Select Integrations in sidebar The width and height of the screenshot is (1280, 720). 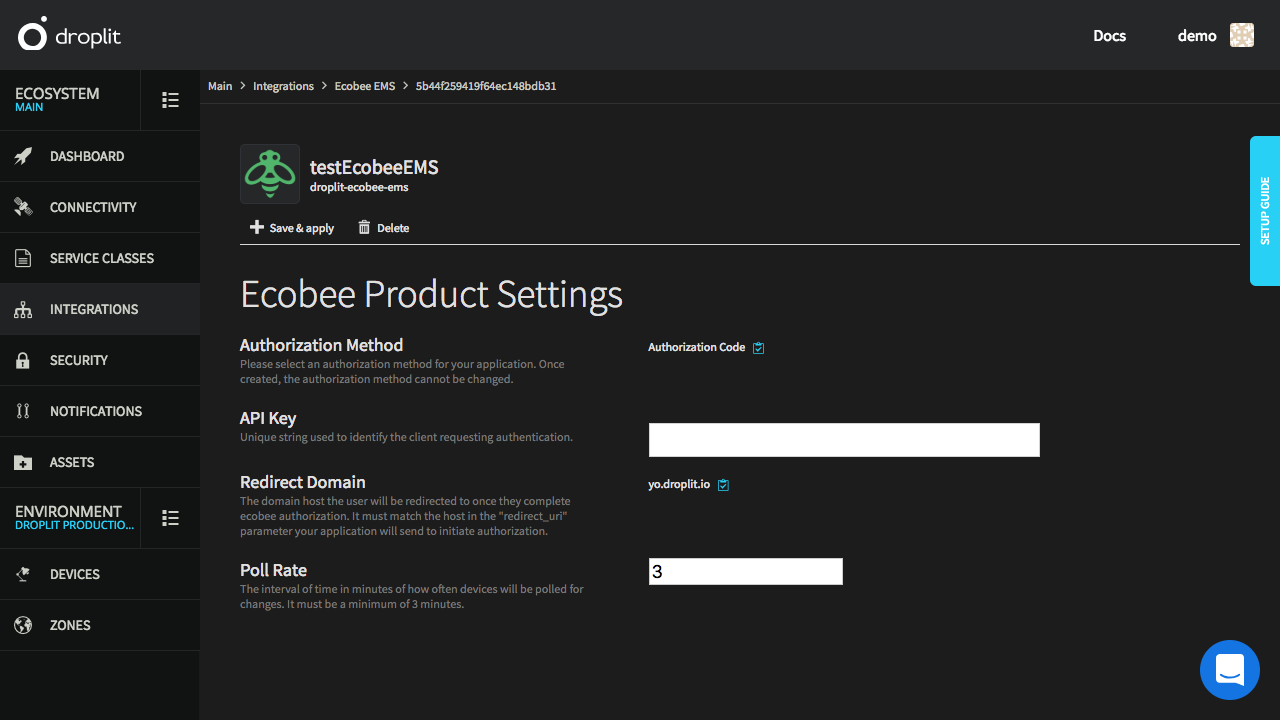pos(100,309)
